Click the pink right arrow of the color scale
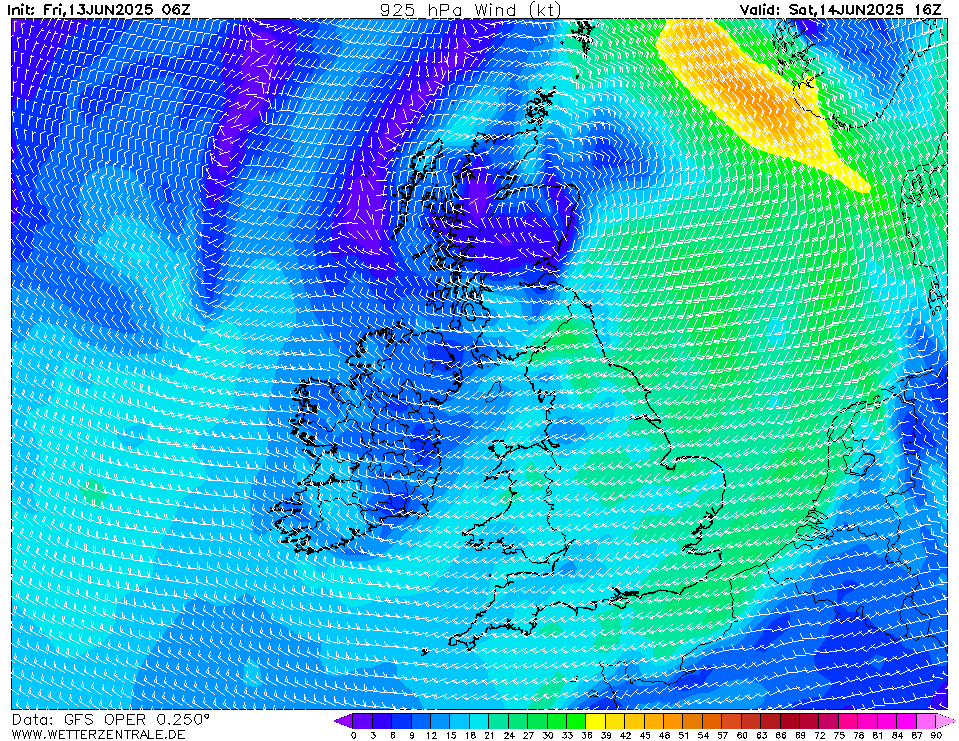Screen dimensions: 959x741 tap(945, 721)
